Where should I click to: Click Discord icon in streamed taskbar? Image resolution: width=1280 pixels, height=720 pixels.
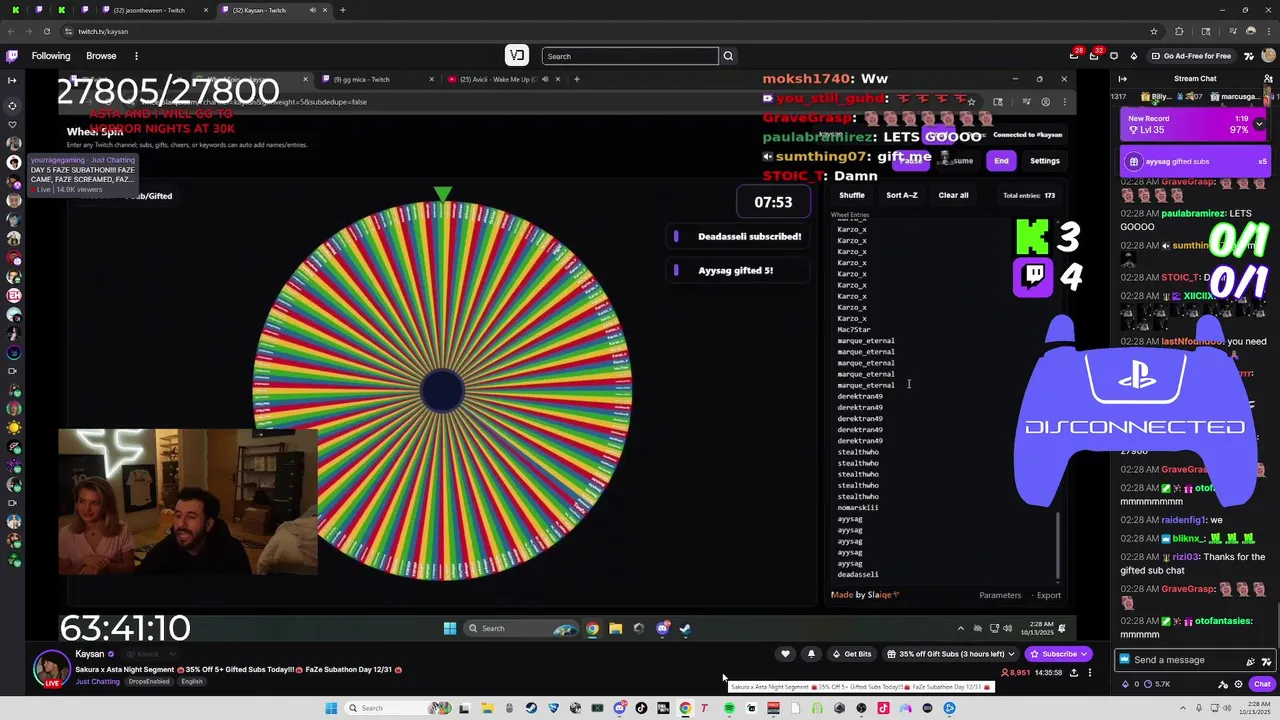[x=662, y=628]
